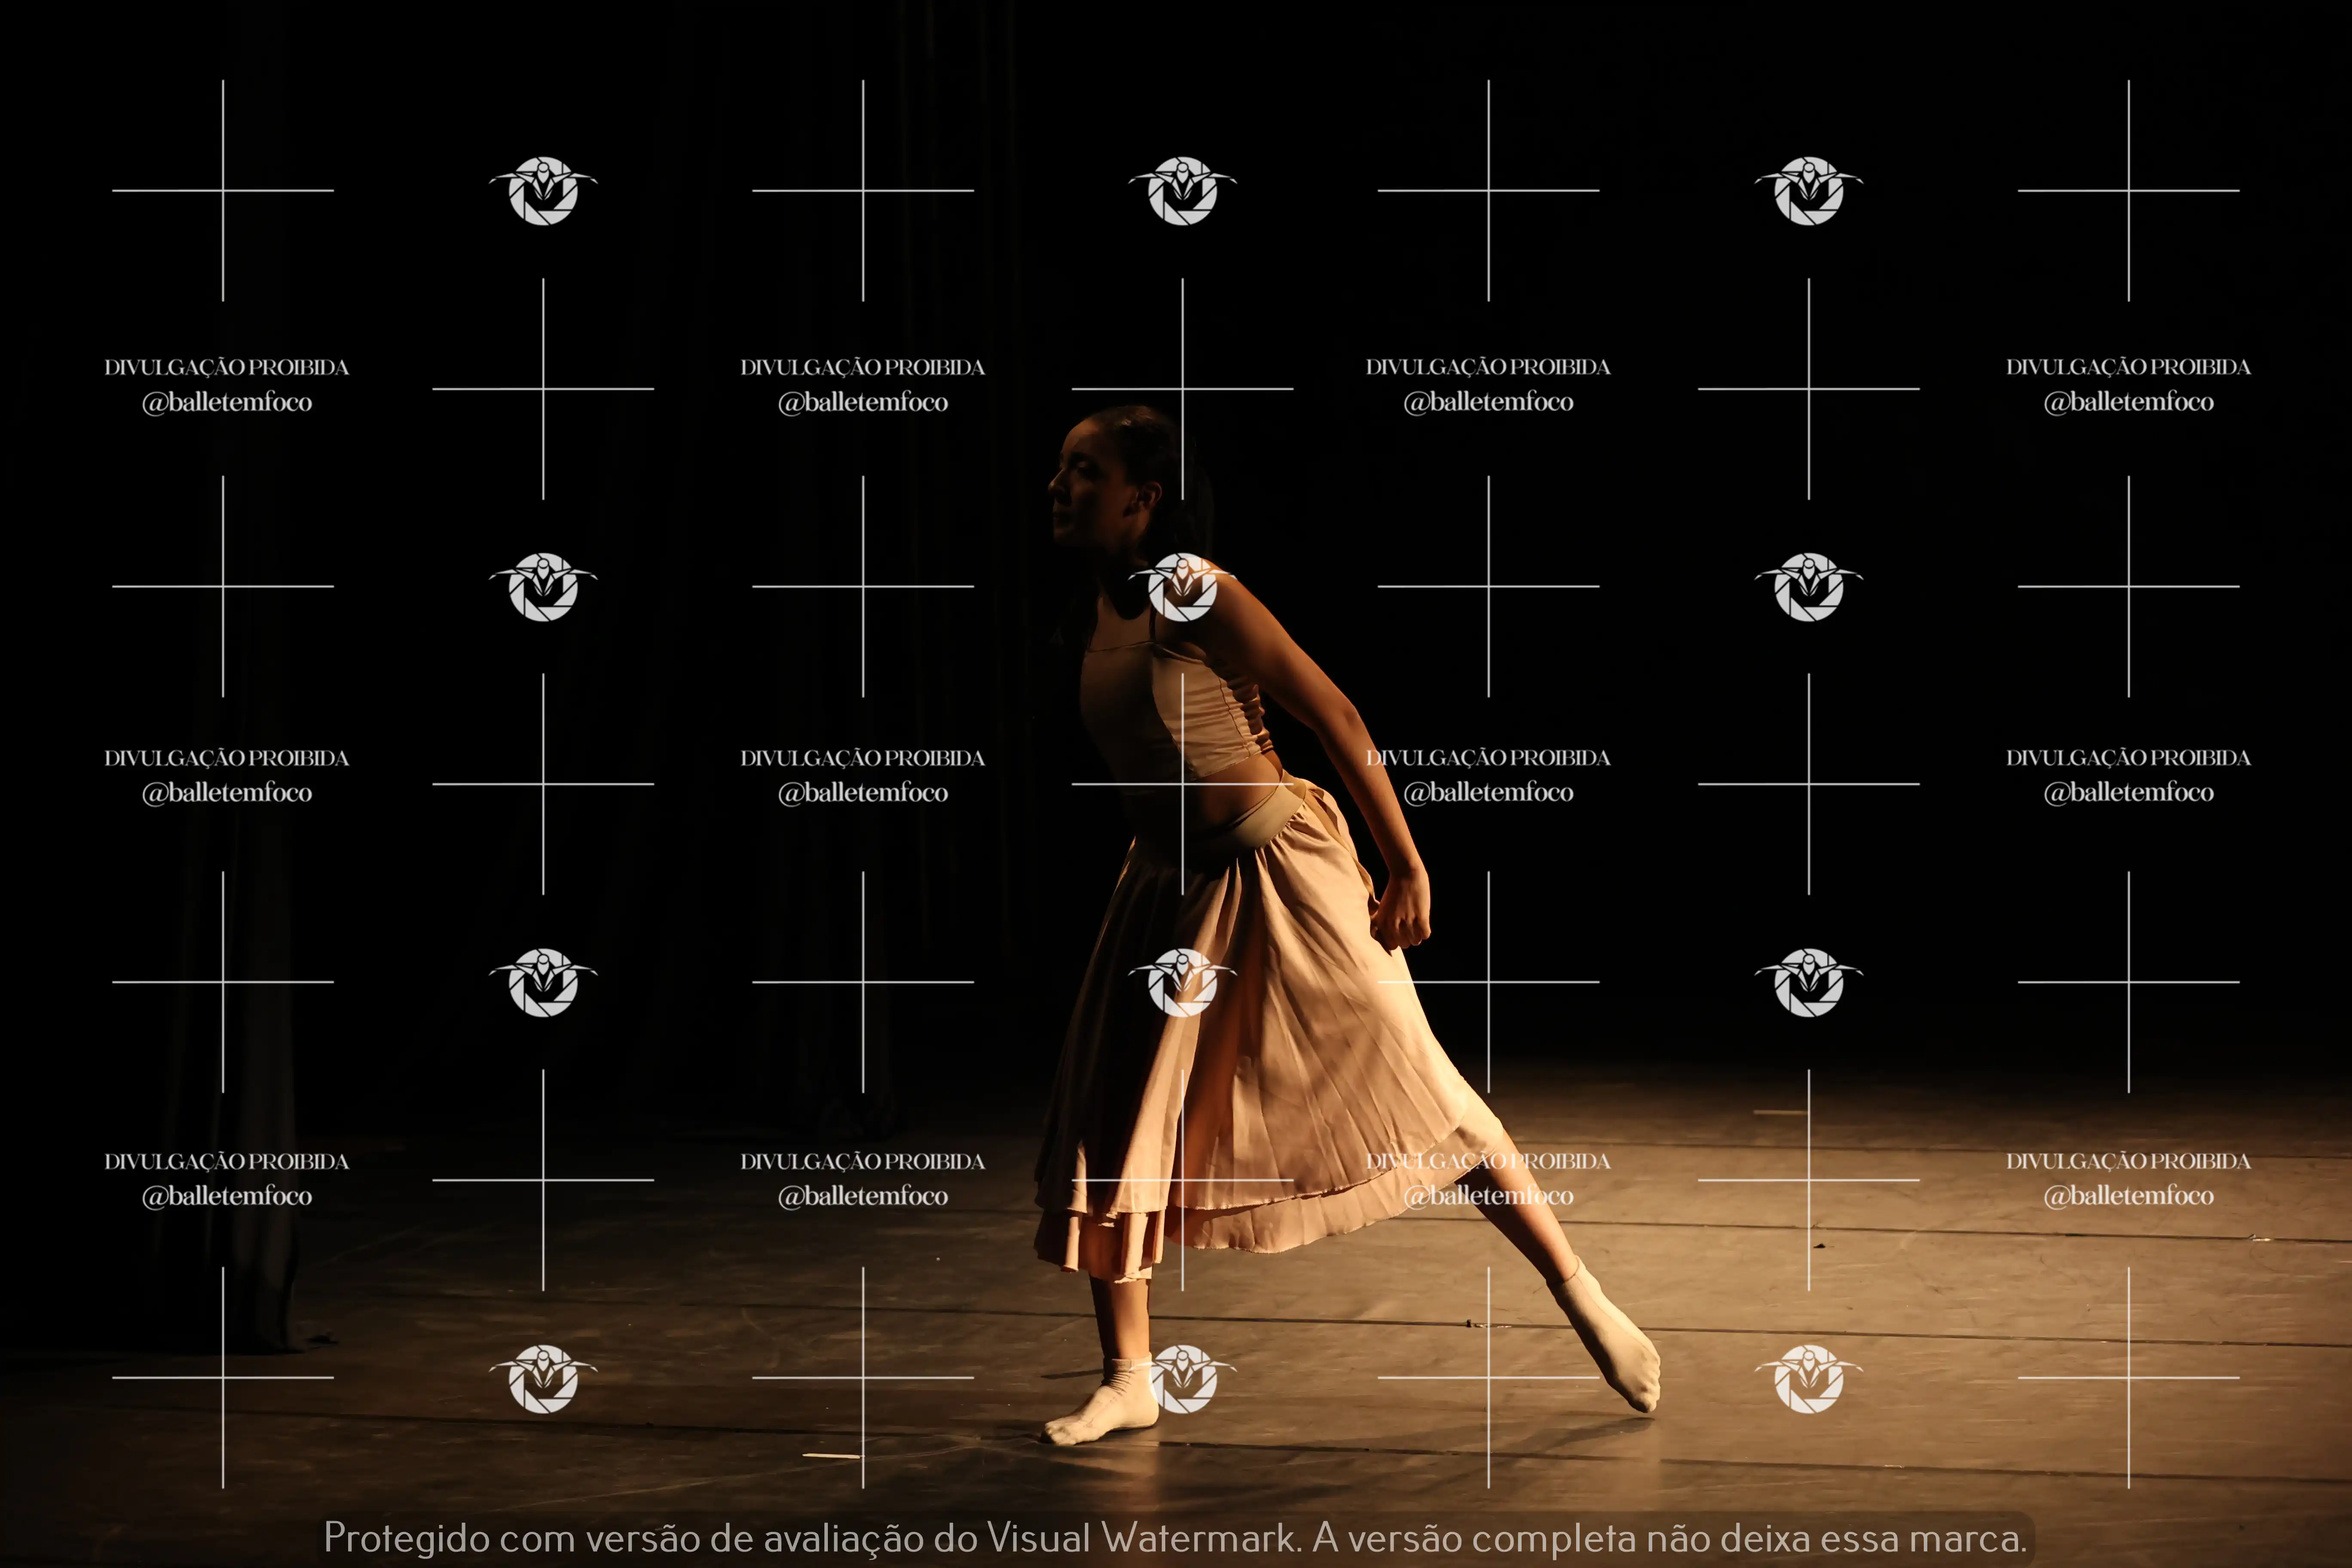Image resolution: width=2352 pixels, height=1568 pixels.
Task: Click the top-left ballet shutter logo watermark
Action: (x=543, y=190)
